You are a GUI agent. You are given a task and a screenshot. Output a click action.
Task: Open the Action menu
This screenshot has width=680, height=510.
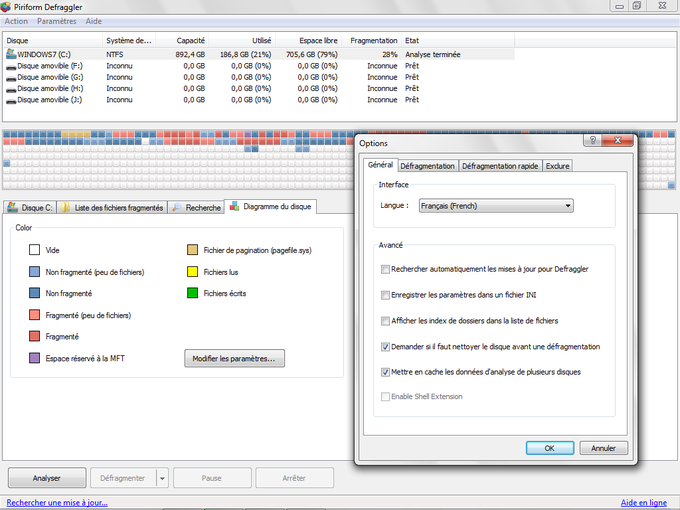click(x=16, y=21)
